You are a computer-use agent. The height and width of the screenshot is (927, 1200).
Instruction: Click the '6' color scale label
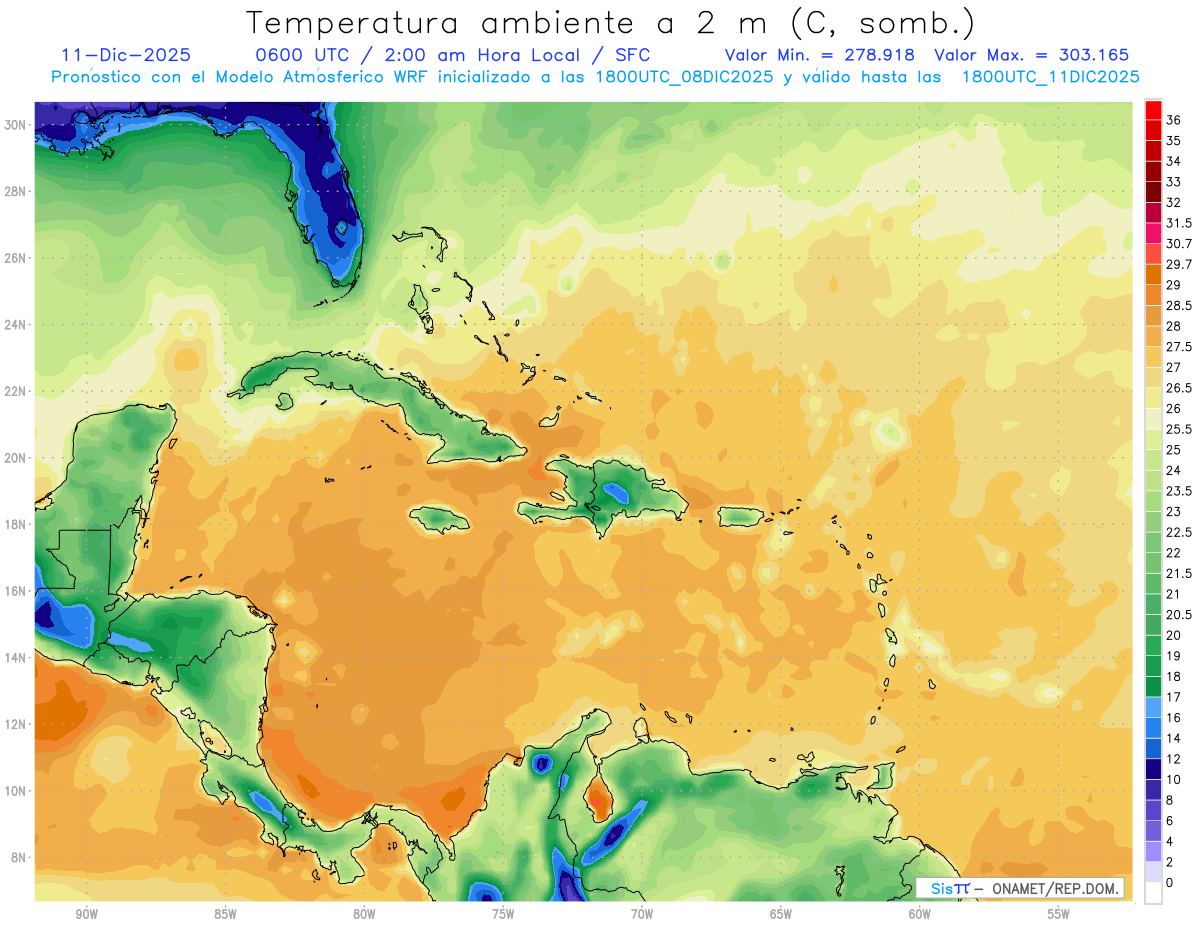click(1170, 820)
